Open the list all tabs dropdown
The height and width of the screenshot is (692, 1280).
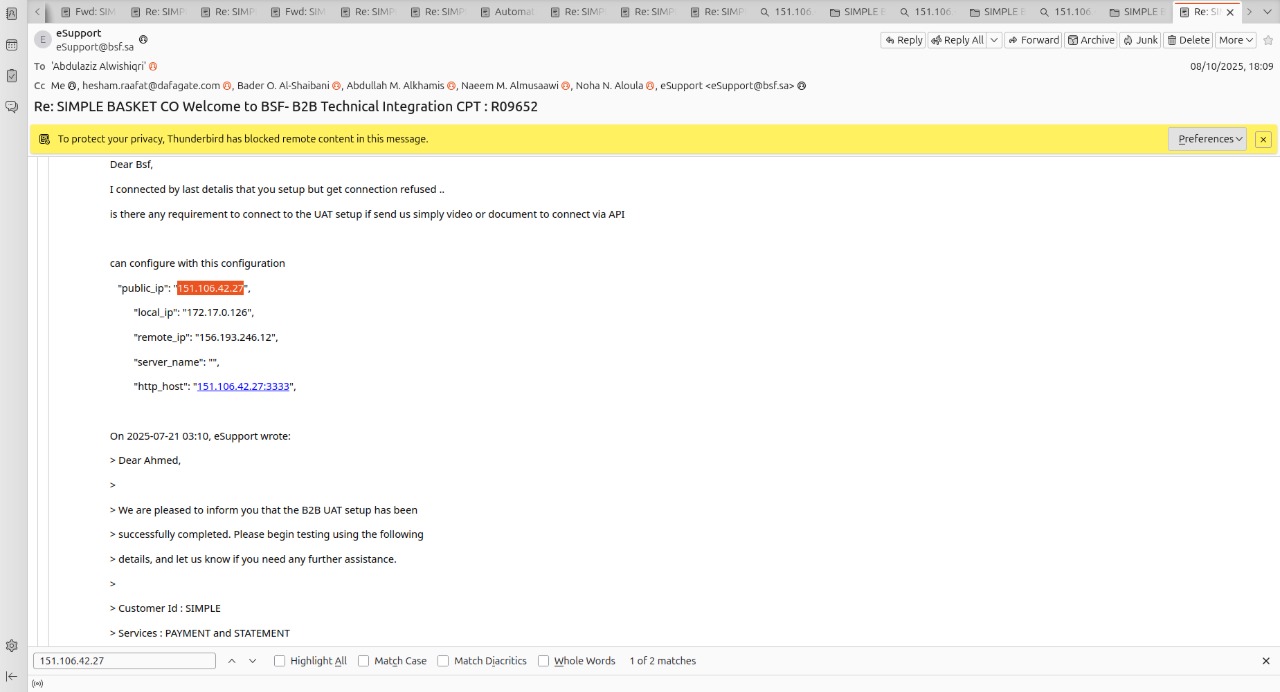[x=1267, y=12]
